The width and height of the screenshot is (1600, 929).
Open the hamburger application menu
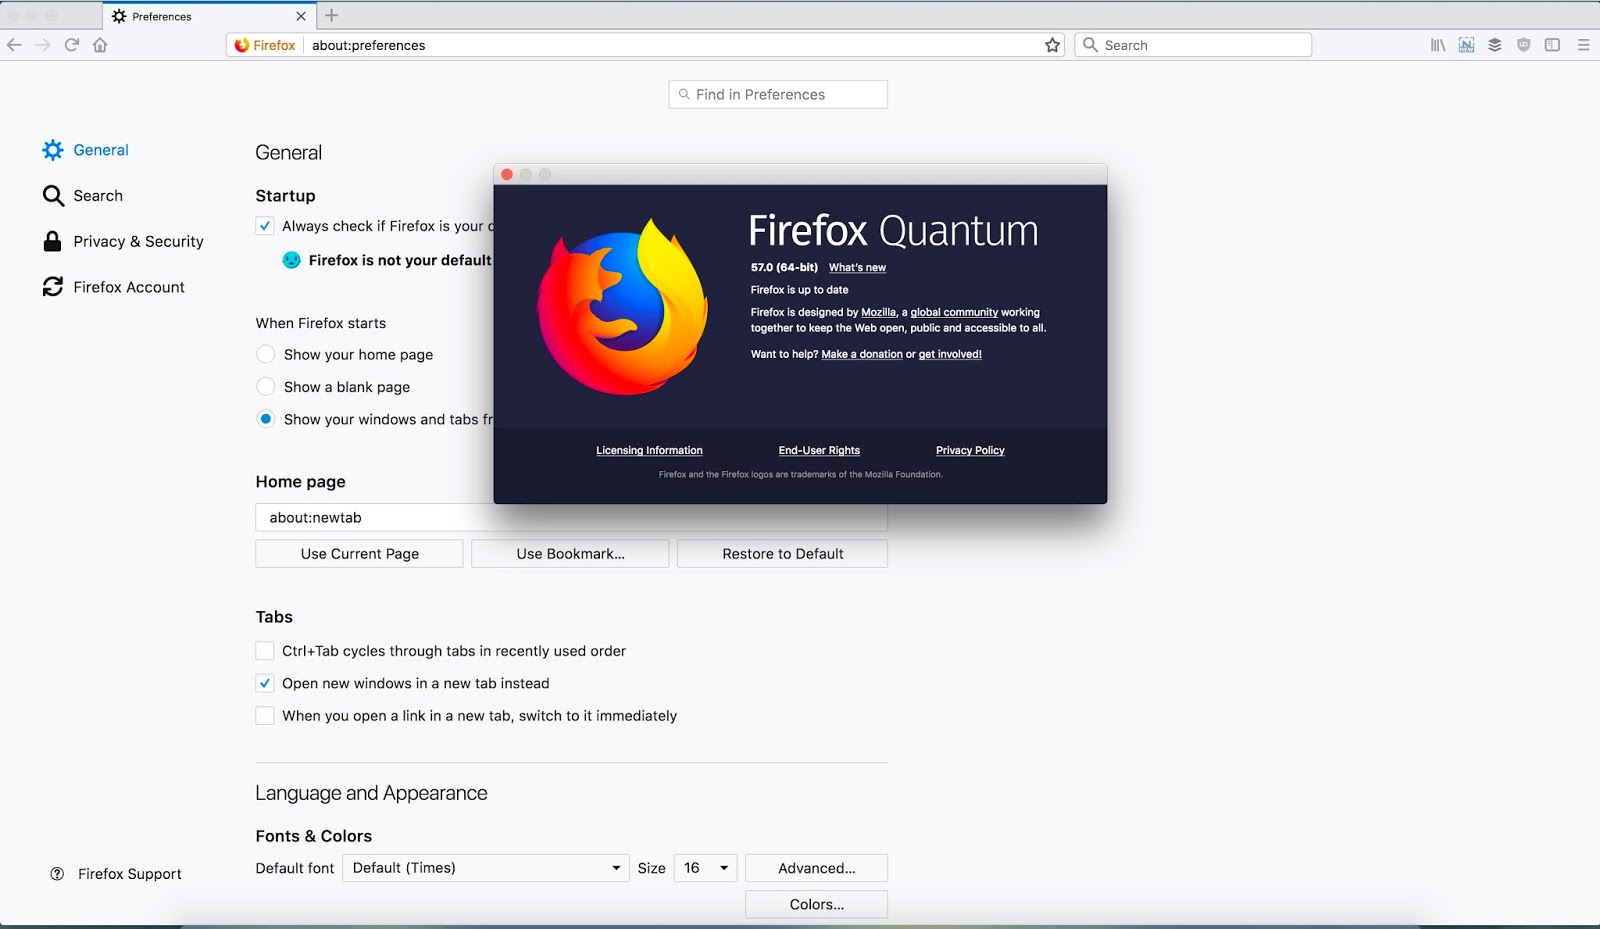coord(1583,45)
